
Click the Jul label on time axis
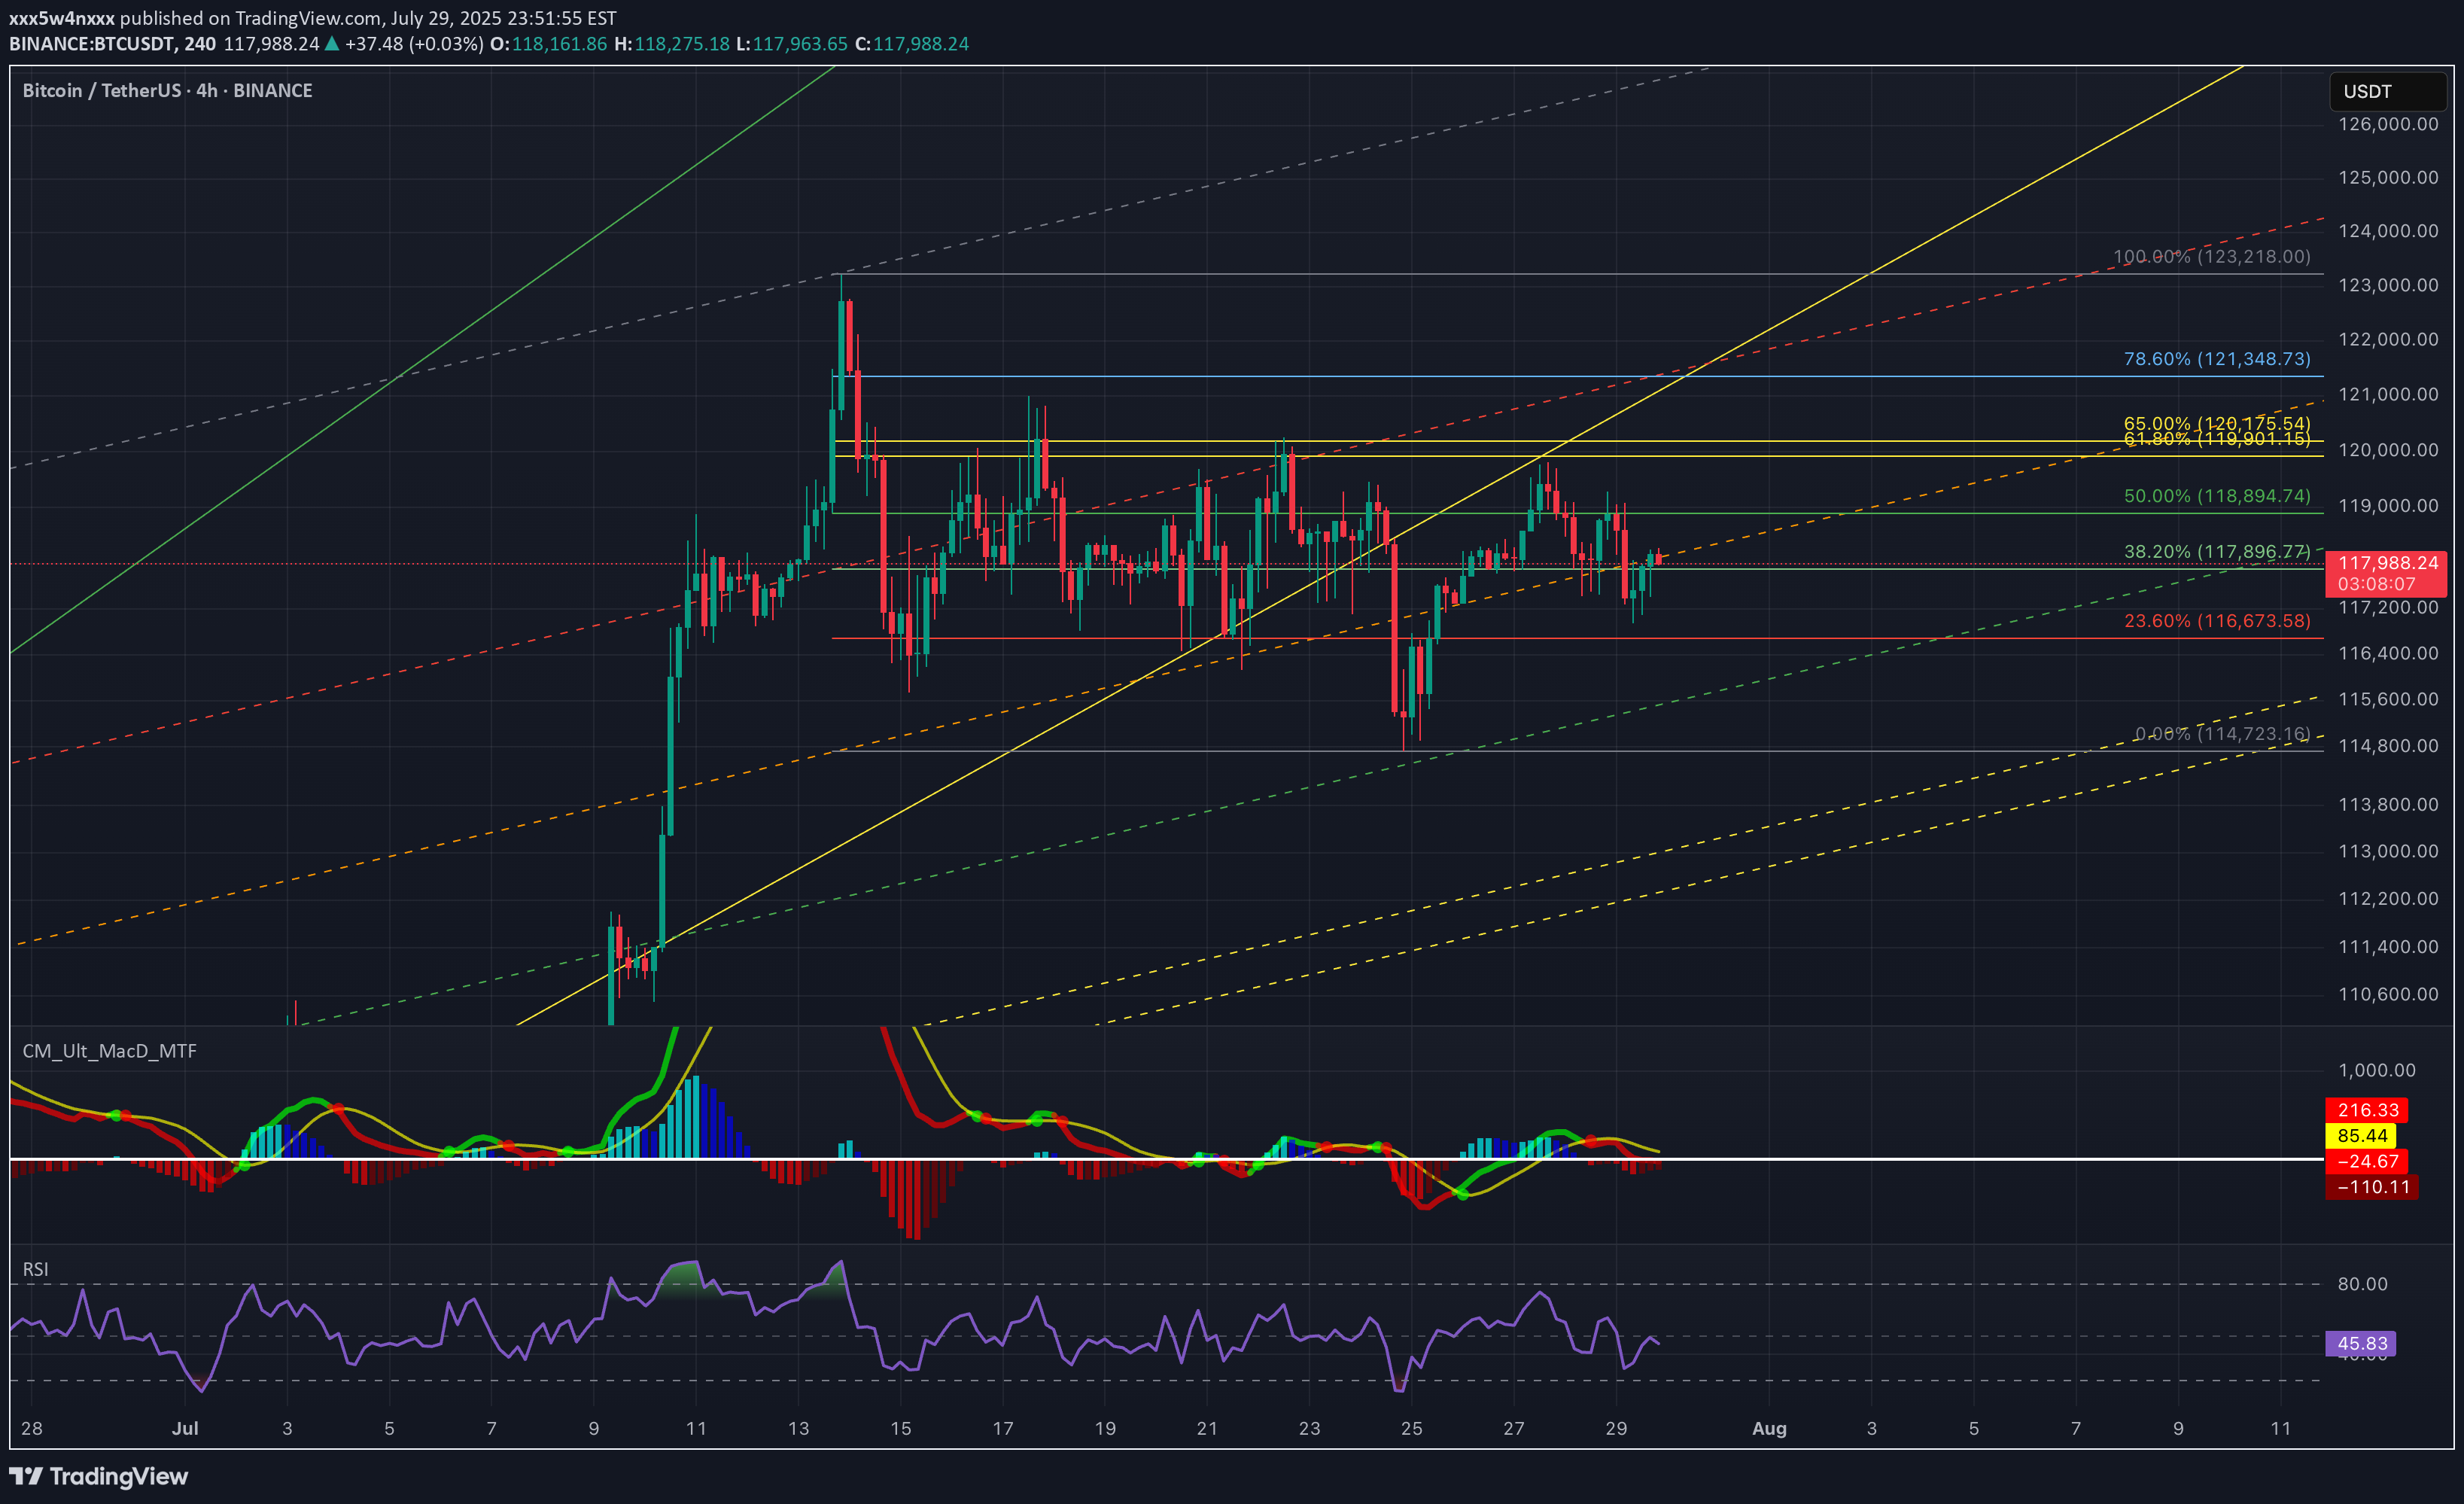point(185,1428)
